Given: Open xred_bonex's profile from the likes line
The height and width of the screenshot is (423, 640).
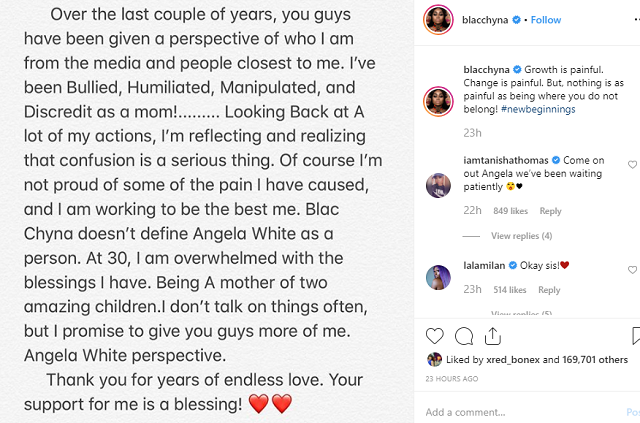Looking at the screenshot, I should point(506,360).
